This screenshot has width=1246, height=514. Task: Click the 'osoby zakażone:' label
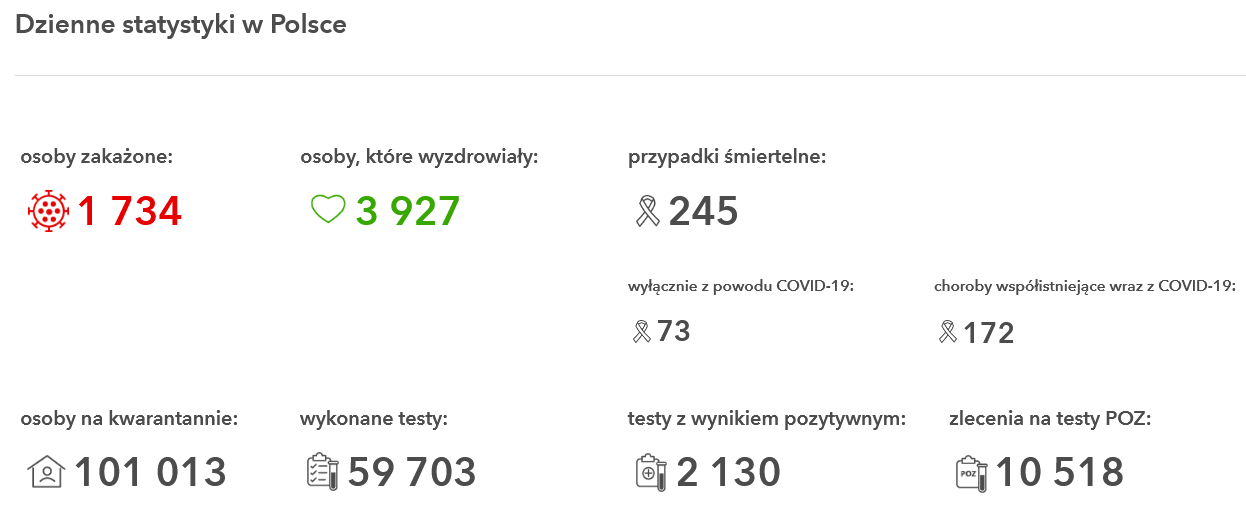(x=97, y=157)
